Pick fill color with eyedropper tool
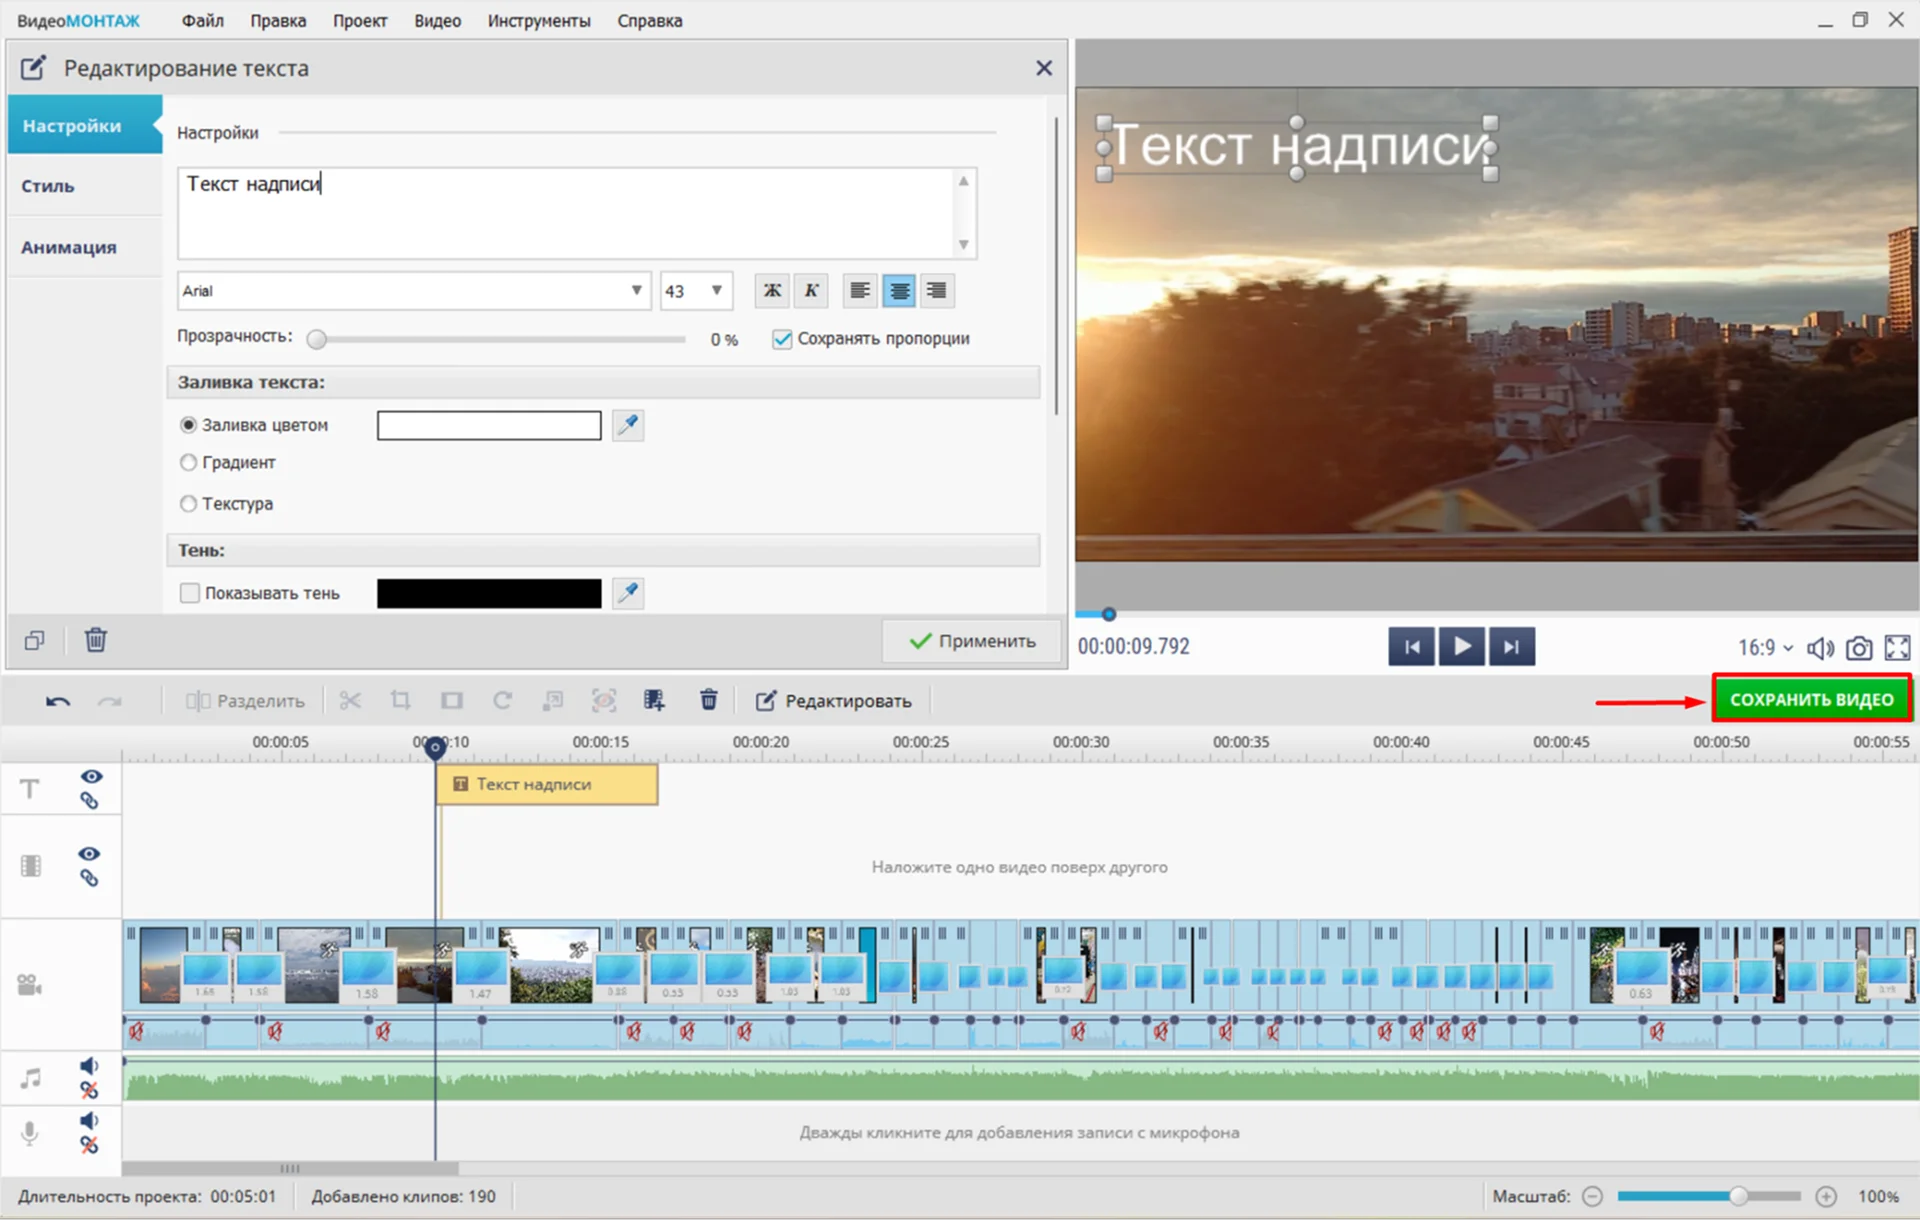The height and width of the screenshot is (1220, 1920). click(x=628, y=425)
